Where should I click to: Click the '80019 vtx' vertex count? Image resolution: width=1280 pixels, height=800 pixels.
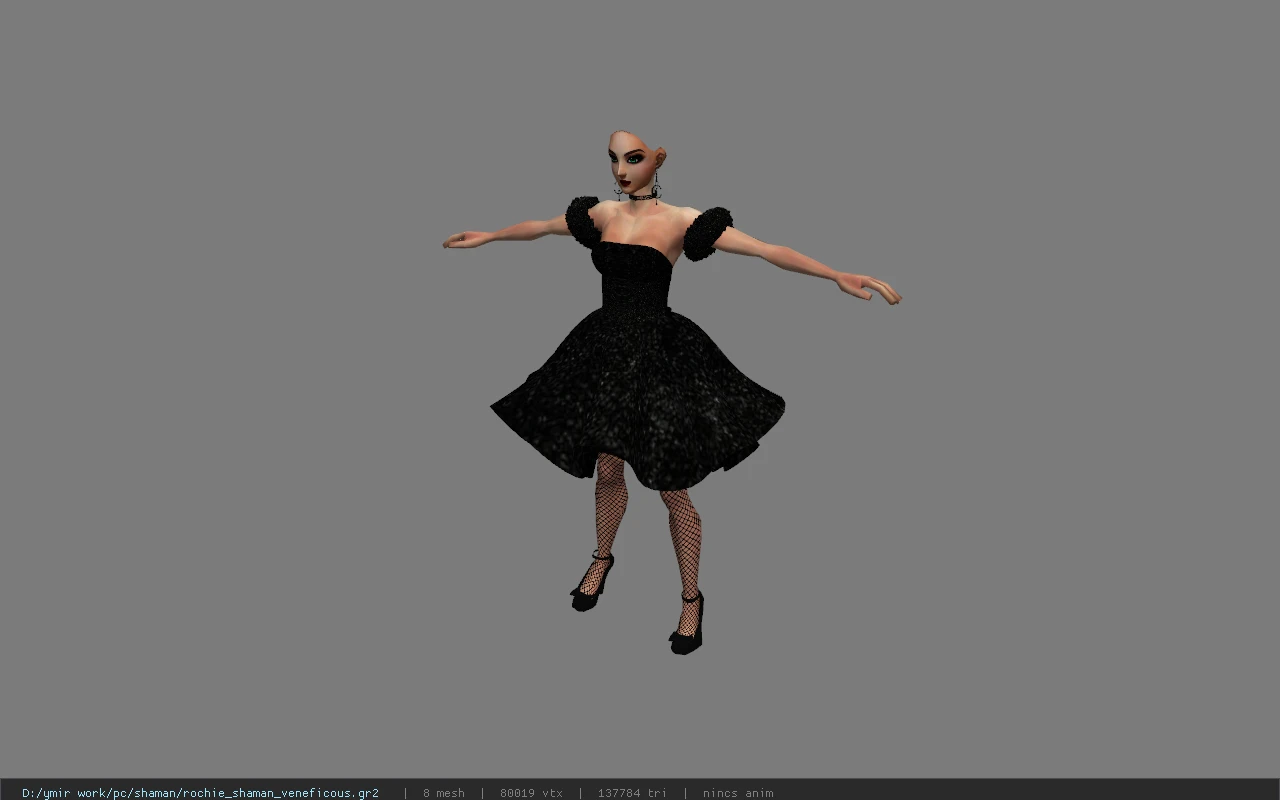(531, 793)
